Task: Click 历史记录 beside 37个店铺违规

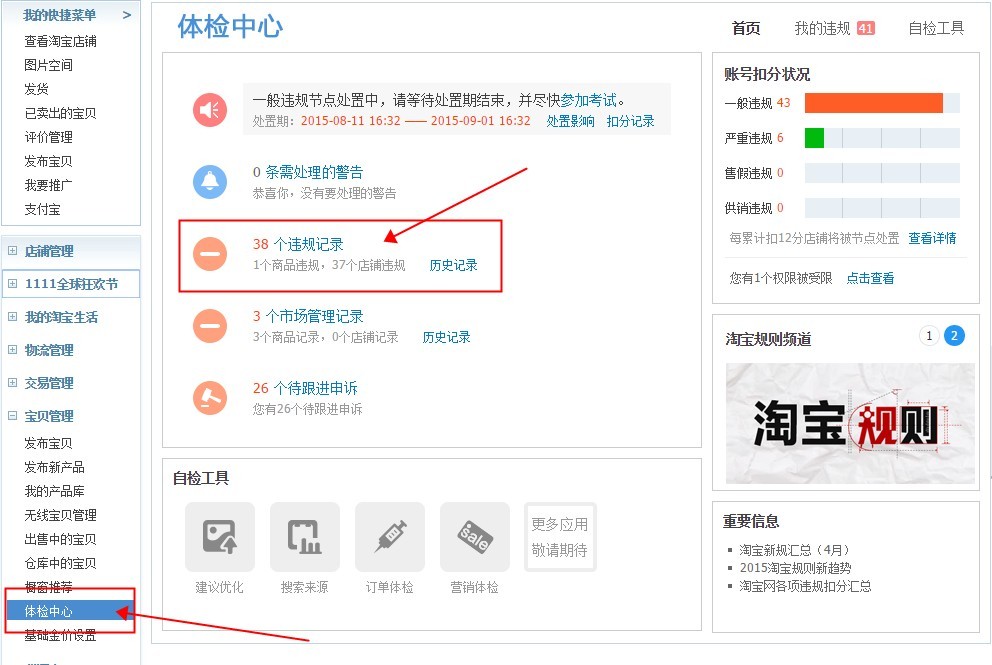Action: point(453,265)
